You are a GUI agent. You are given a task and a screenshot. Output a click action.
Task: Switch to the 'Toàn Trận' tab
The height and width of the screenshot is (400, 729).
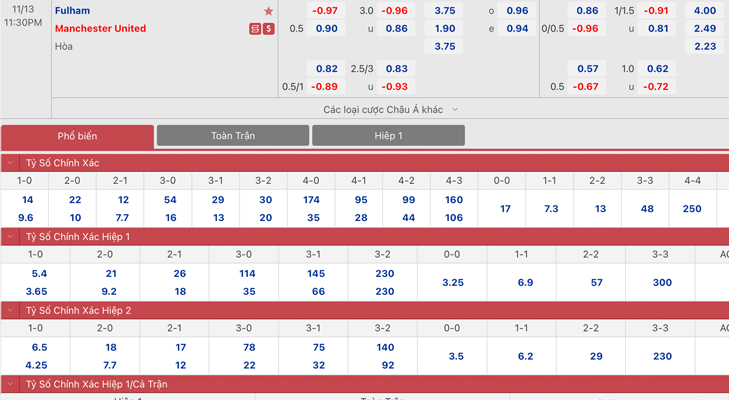coord(233,135)
